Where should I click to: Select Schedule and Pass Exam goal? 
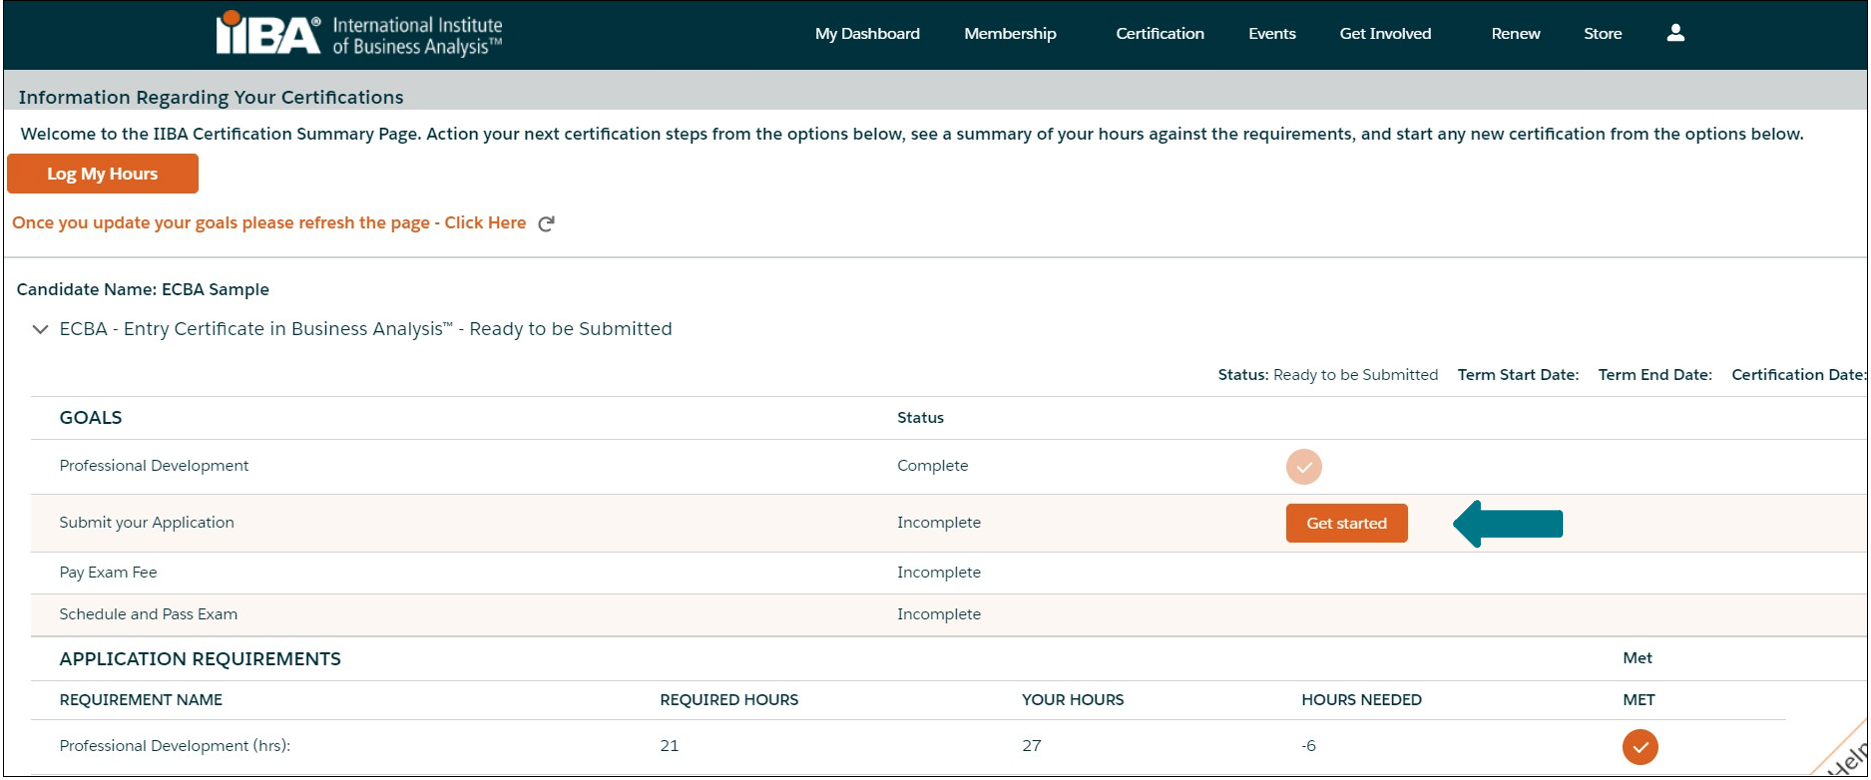click(148, 615)
